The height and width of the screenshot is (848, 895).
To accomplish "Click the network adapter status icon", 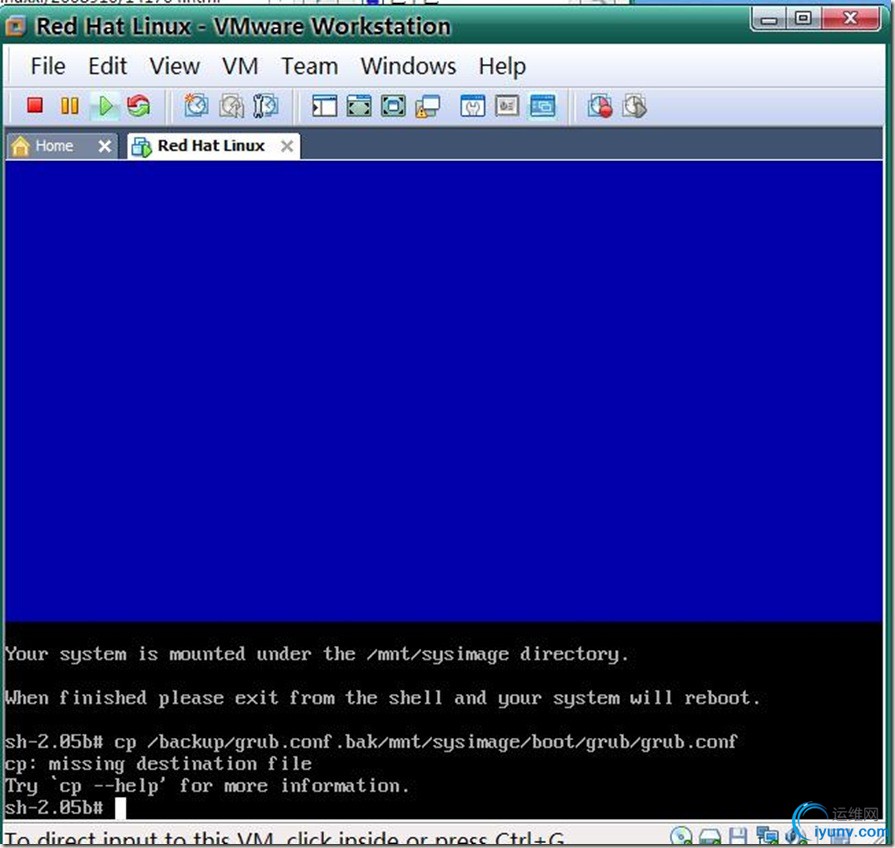I will point(767,836).
